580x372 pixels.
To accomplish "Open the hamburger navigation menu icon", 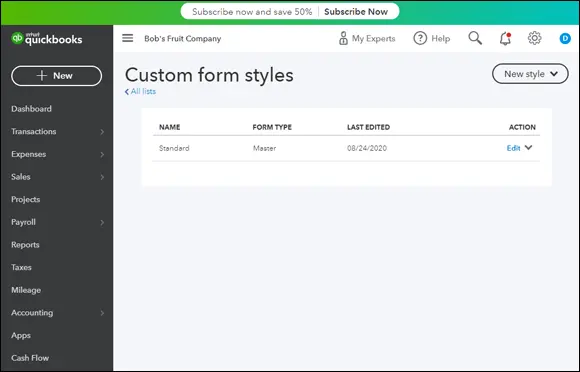I will pyautogui.click(x=128, y=38).
